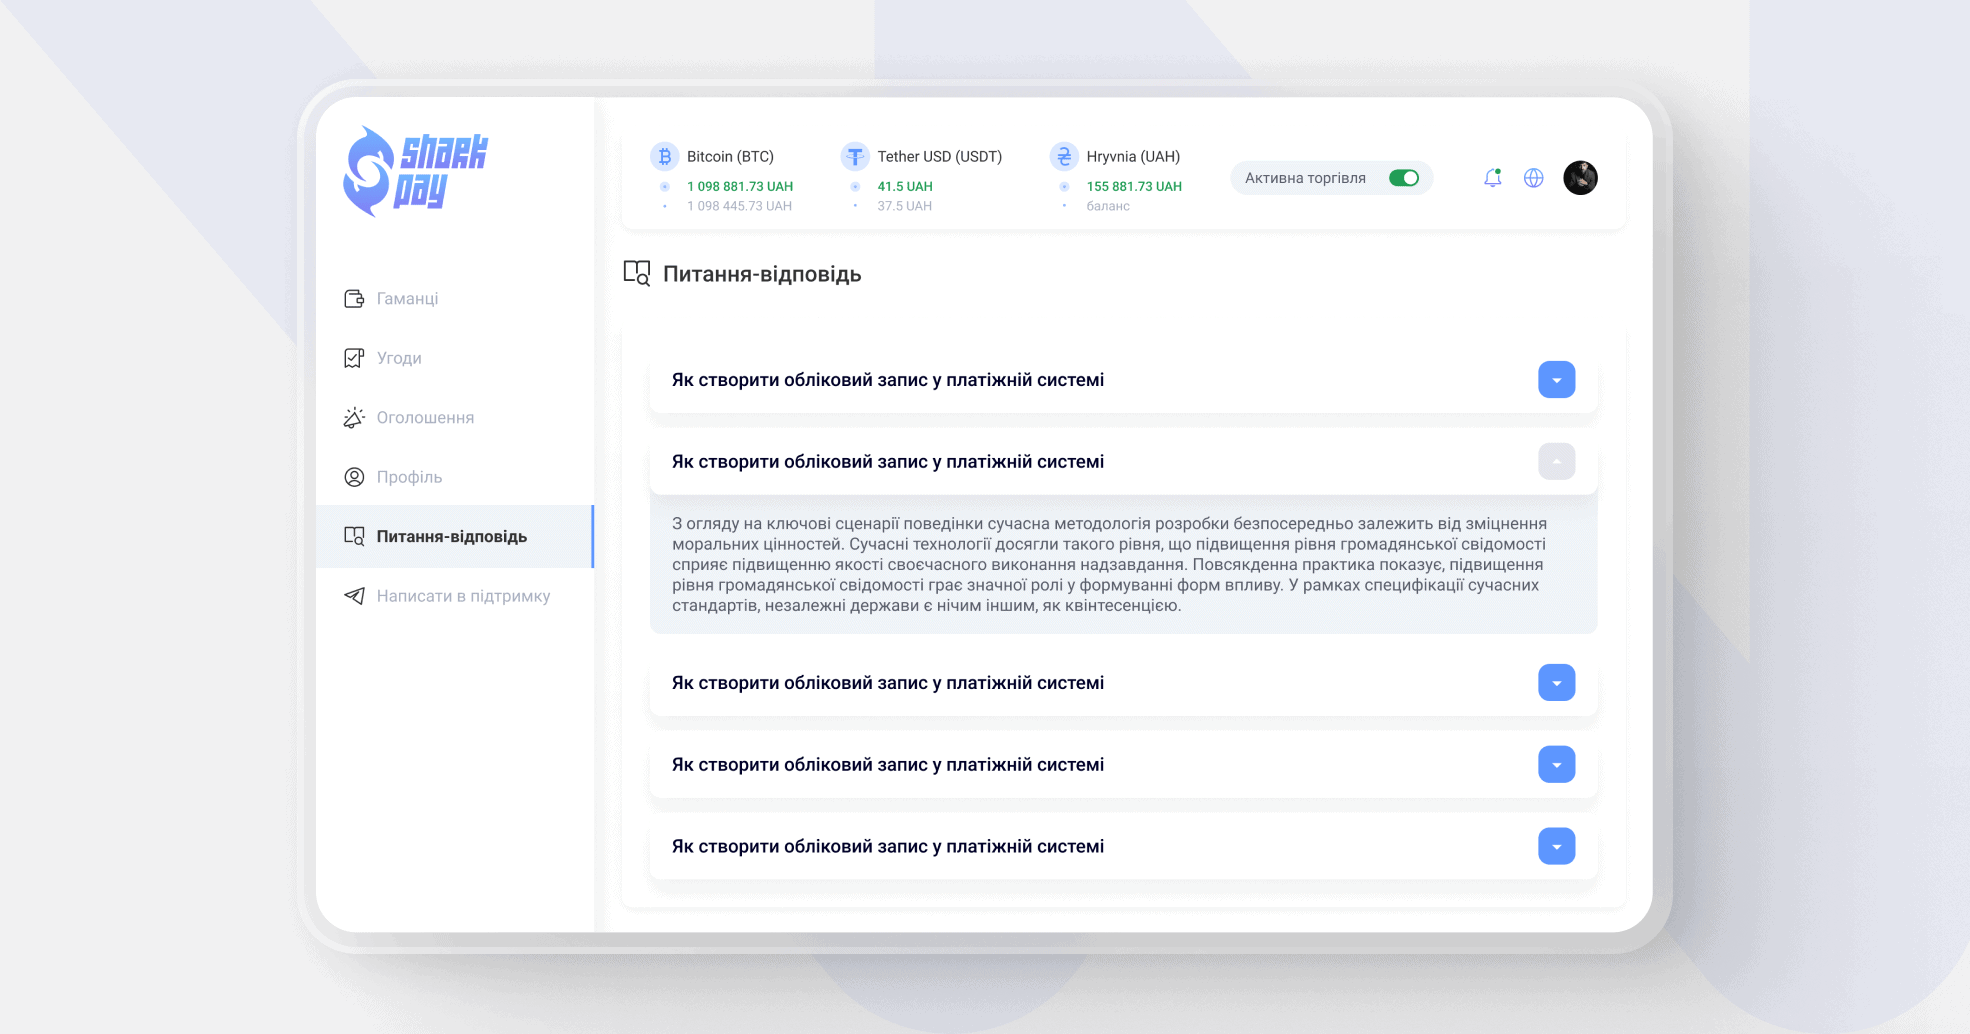Toggle the Активна торгівля switch

click(x=1404, y=178)
